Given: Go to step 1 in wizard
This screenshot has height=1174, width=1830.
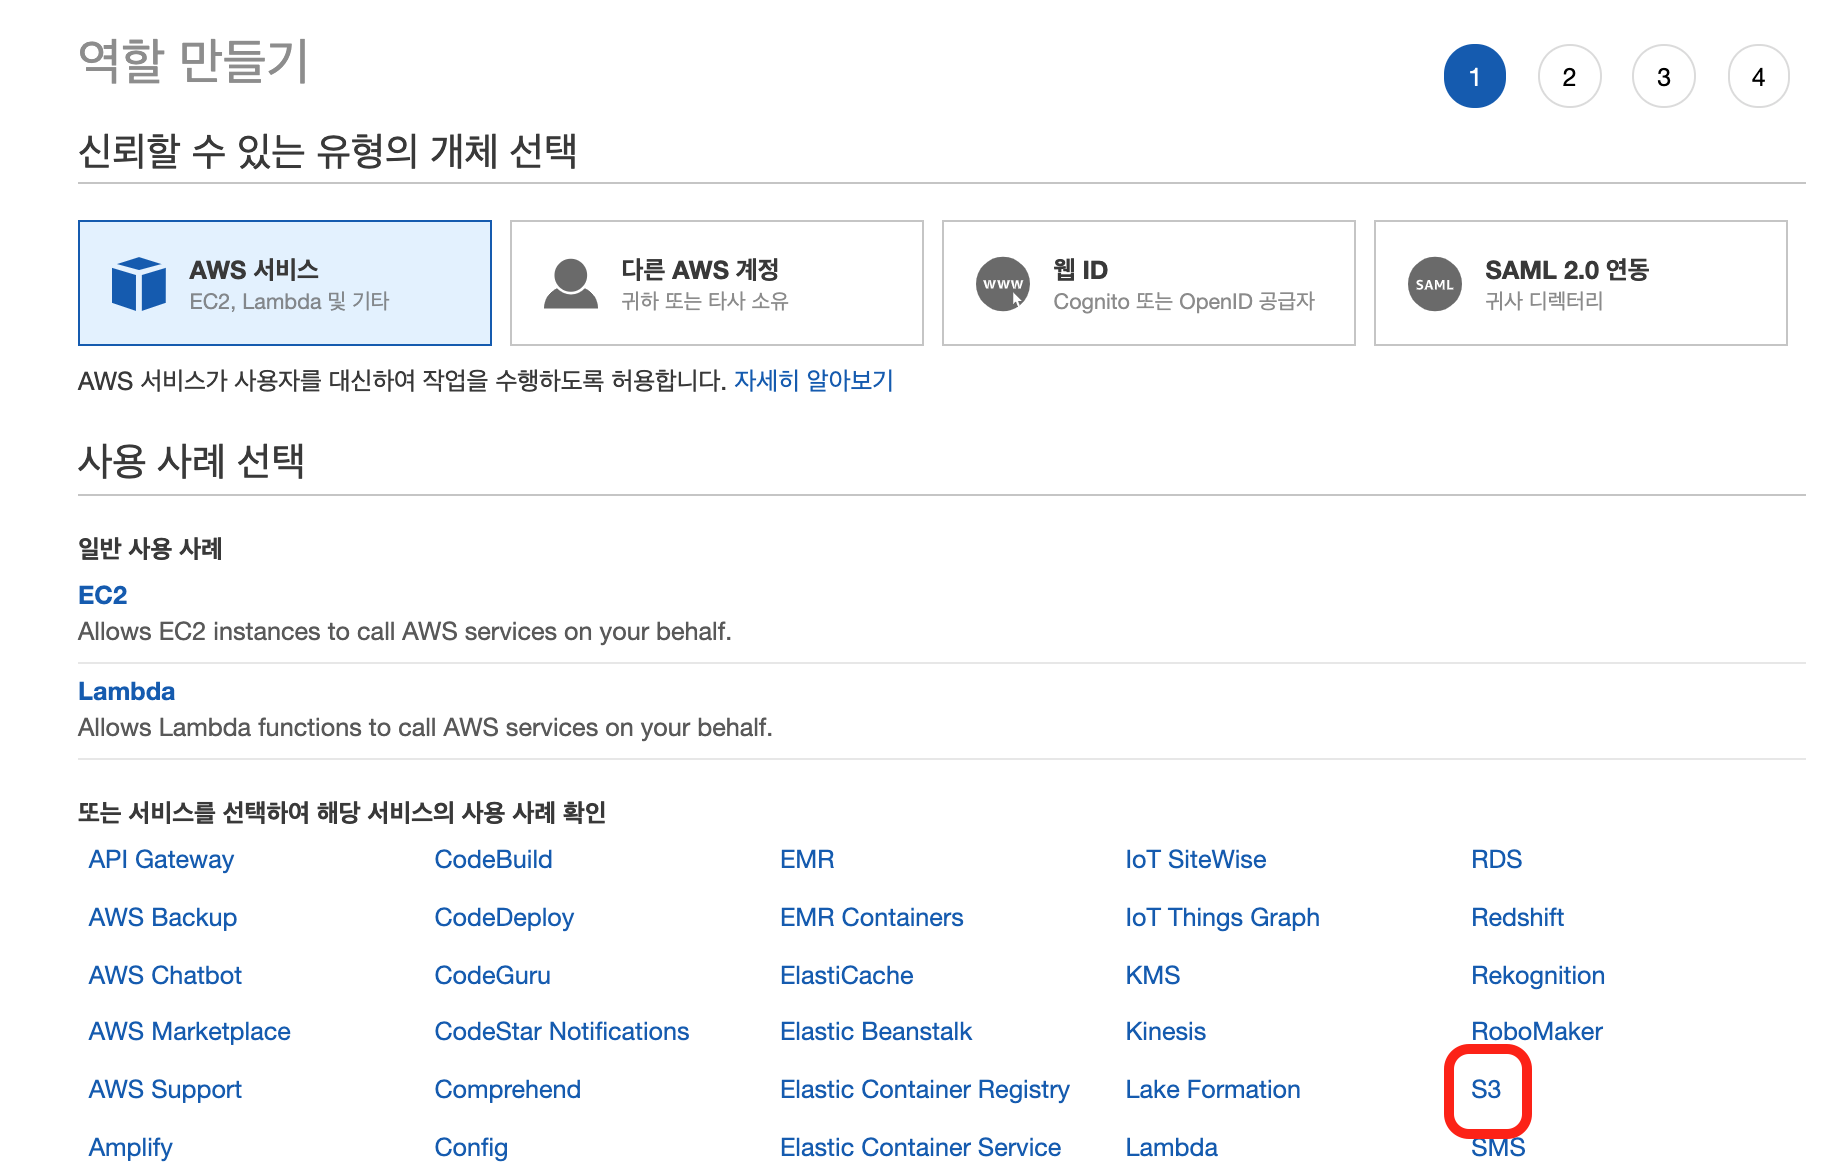Looking at the screenshot, I should pos(1475,76).
